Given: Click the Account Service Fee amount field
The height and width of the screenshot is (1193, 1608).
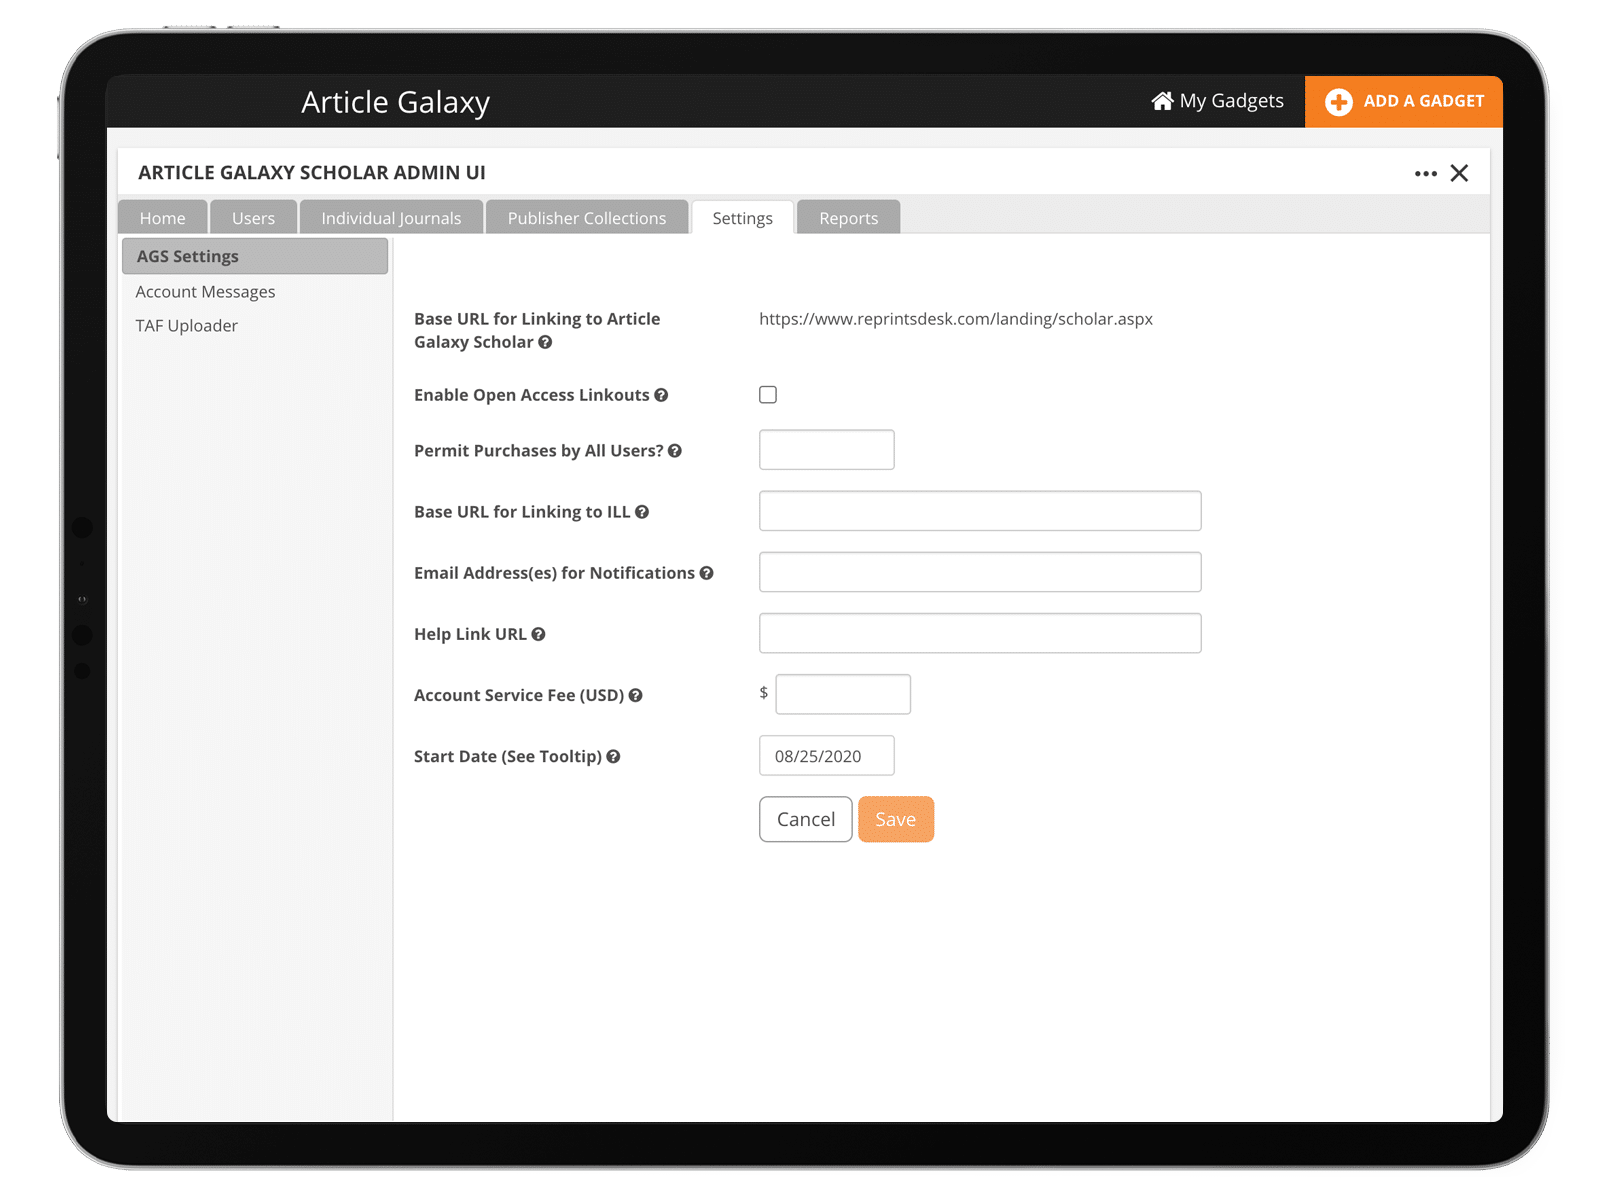Looking at the screenshot, I should (x=843, y=694).
